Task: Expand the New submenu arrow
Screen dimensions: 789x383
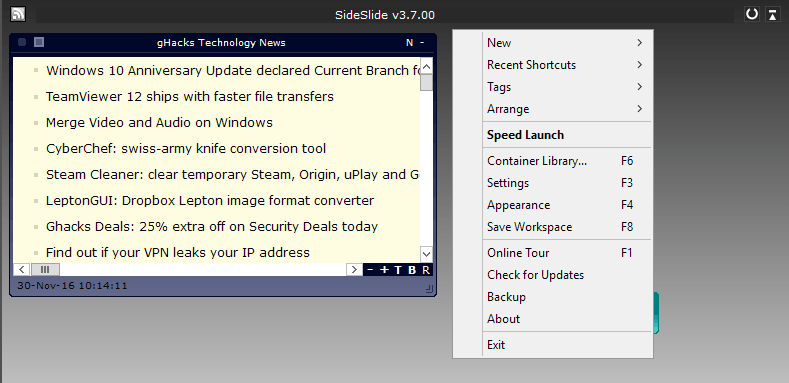Action: pos(640,43)
